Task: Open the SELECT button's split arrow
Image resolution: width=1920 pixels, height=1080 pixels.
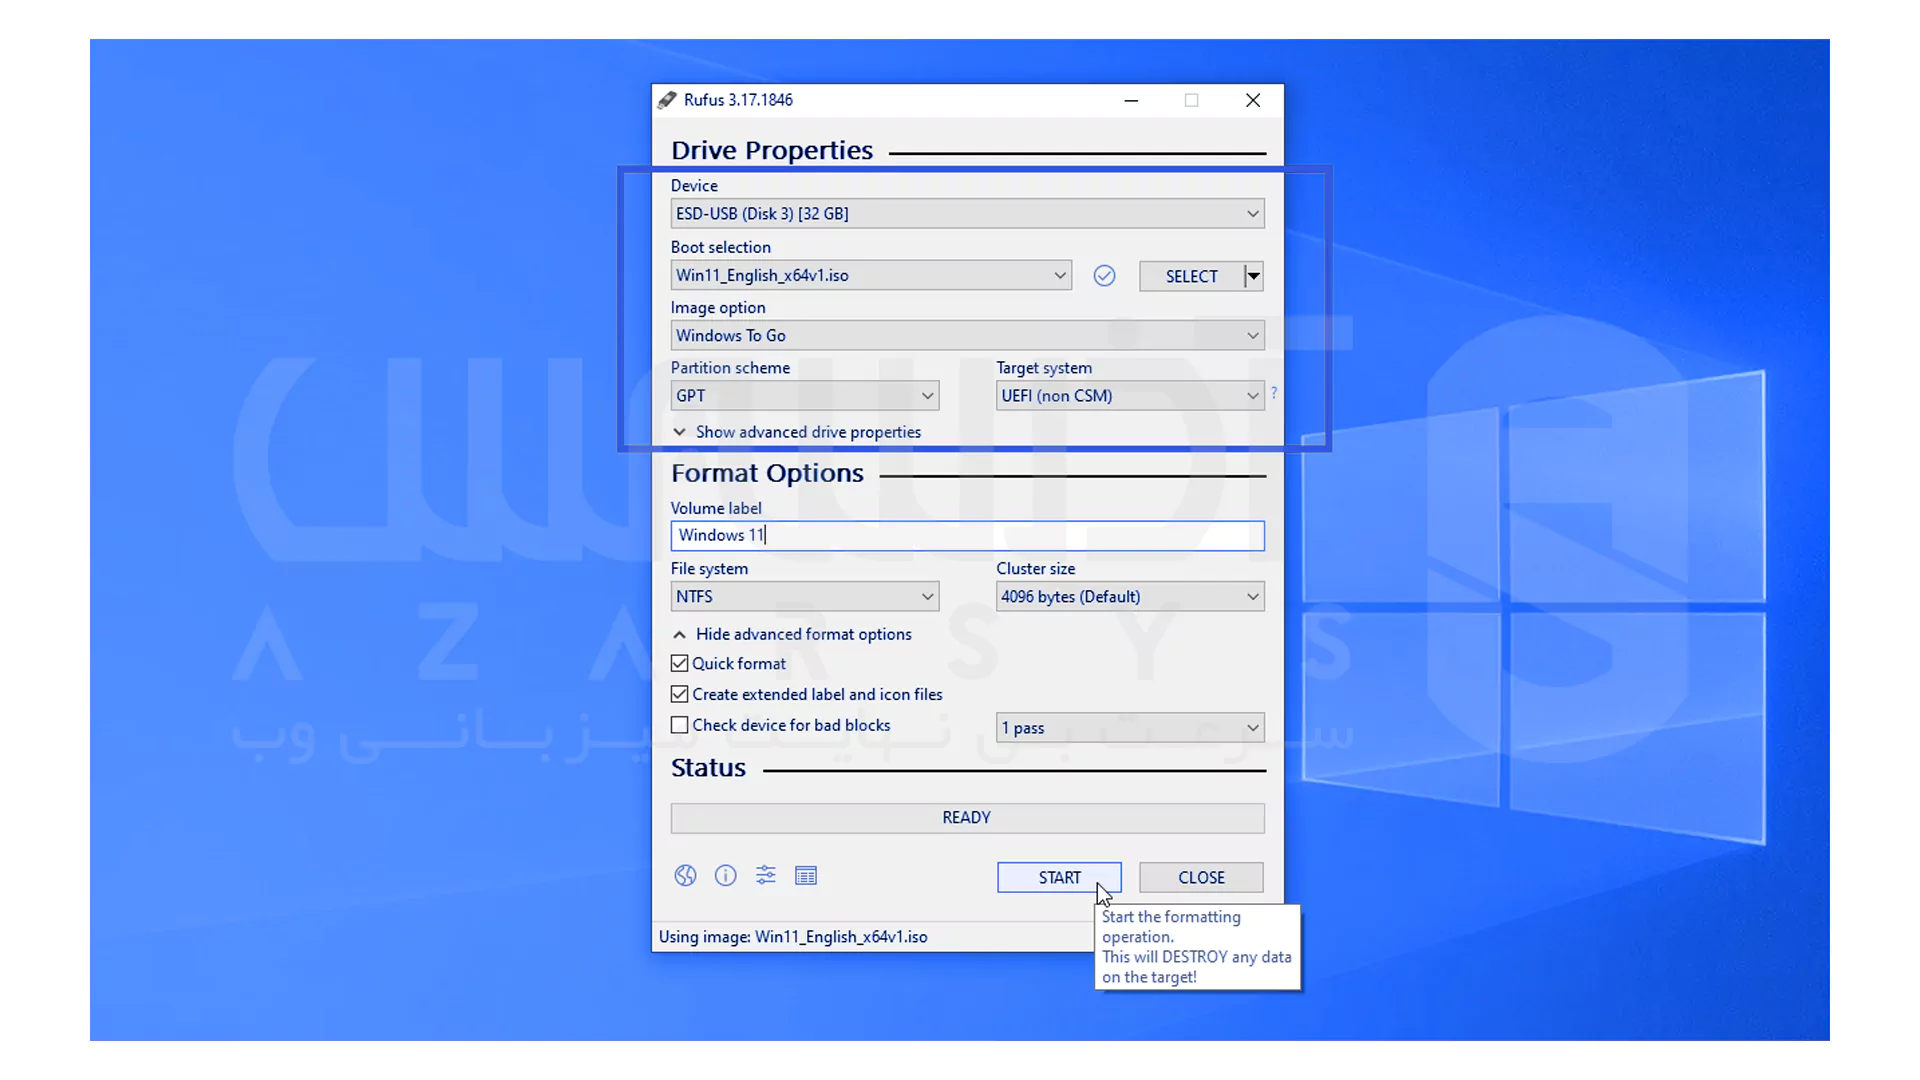Action: (x=1253, y=276)
